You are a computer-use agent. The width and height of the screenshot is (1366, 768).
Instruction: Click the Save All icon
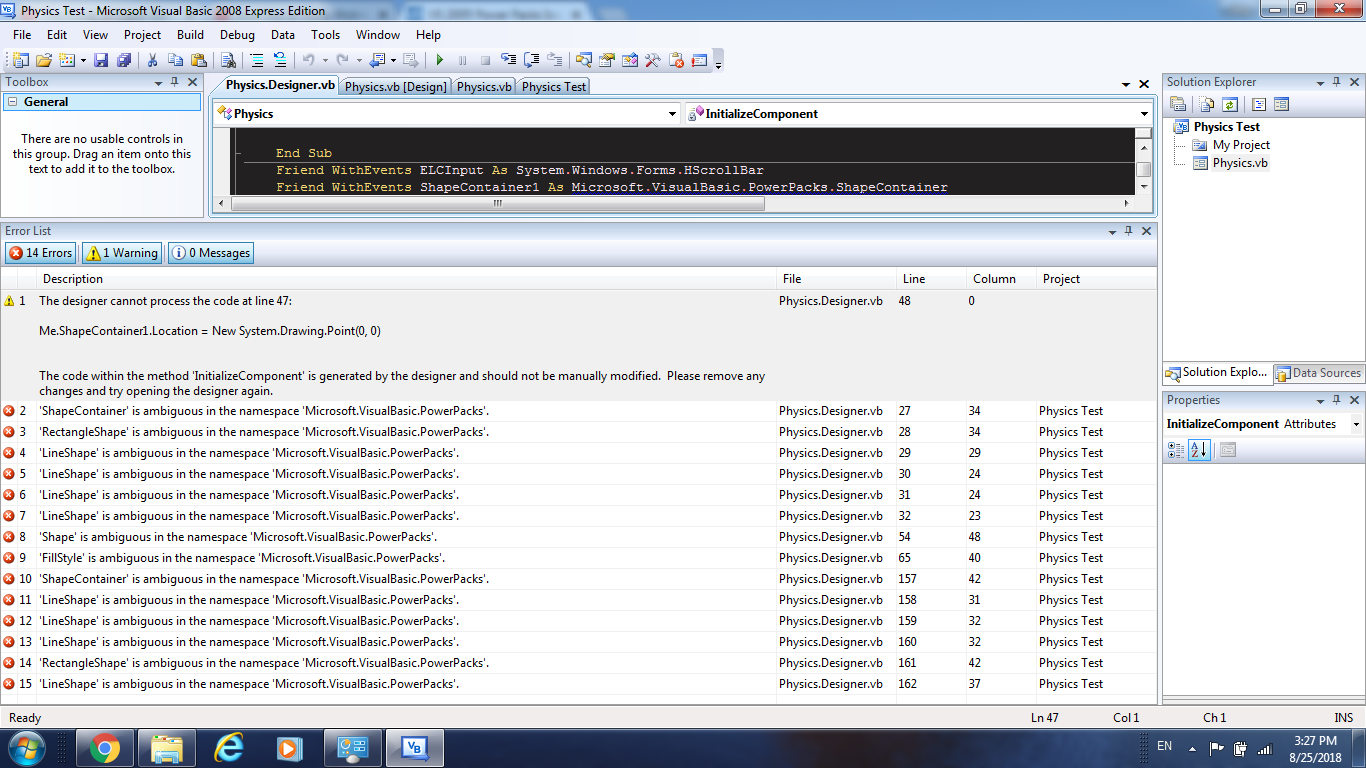124,60
